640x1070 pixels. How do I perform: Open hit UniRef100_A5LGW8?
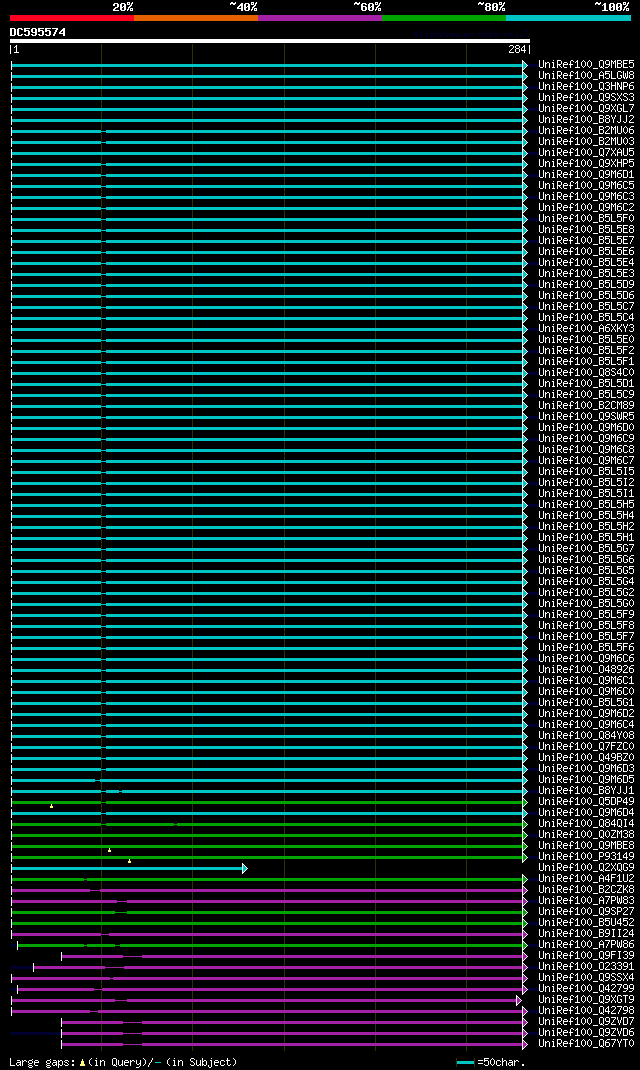coord(586,76)
